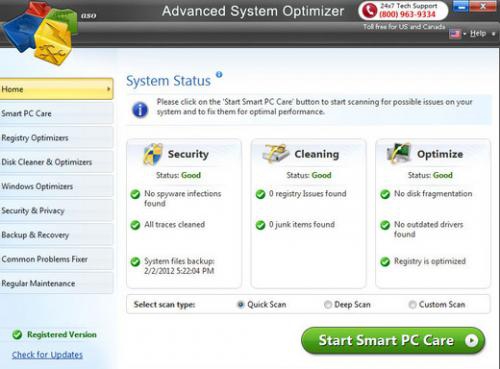This screenshot has width=500, height=369.
Task: Click the Optimize monitor icon
Action: [x=399, y=153]
